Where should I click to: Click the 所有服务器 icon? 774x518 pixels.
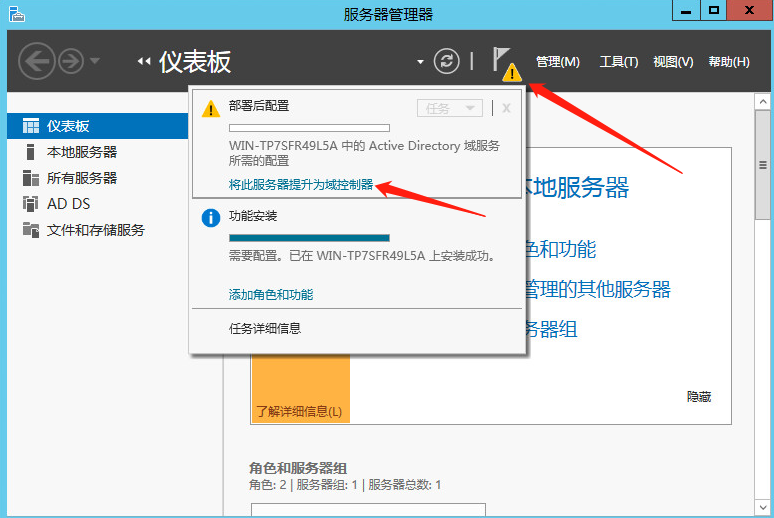click(31, 178)
